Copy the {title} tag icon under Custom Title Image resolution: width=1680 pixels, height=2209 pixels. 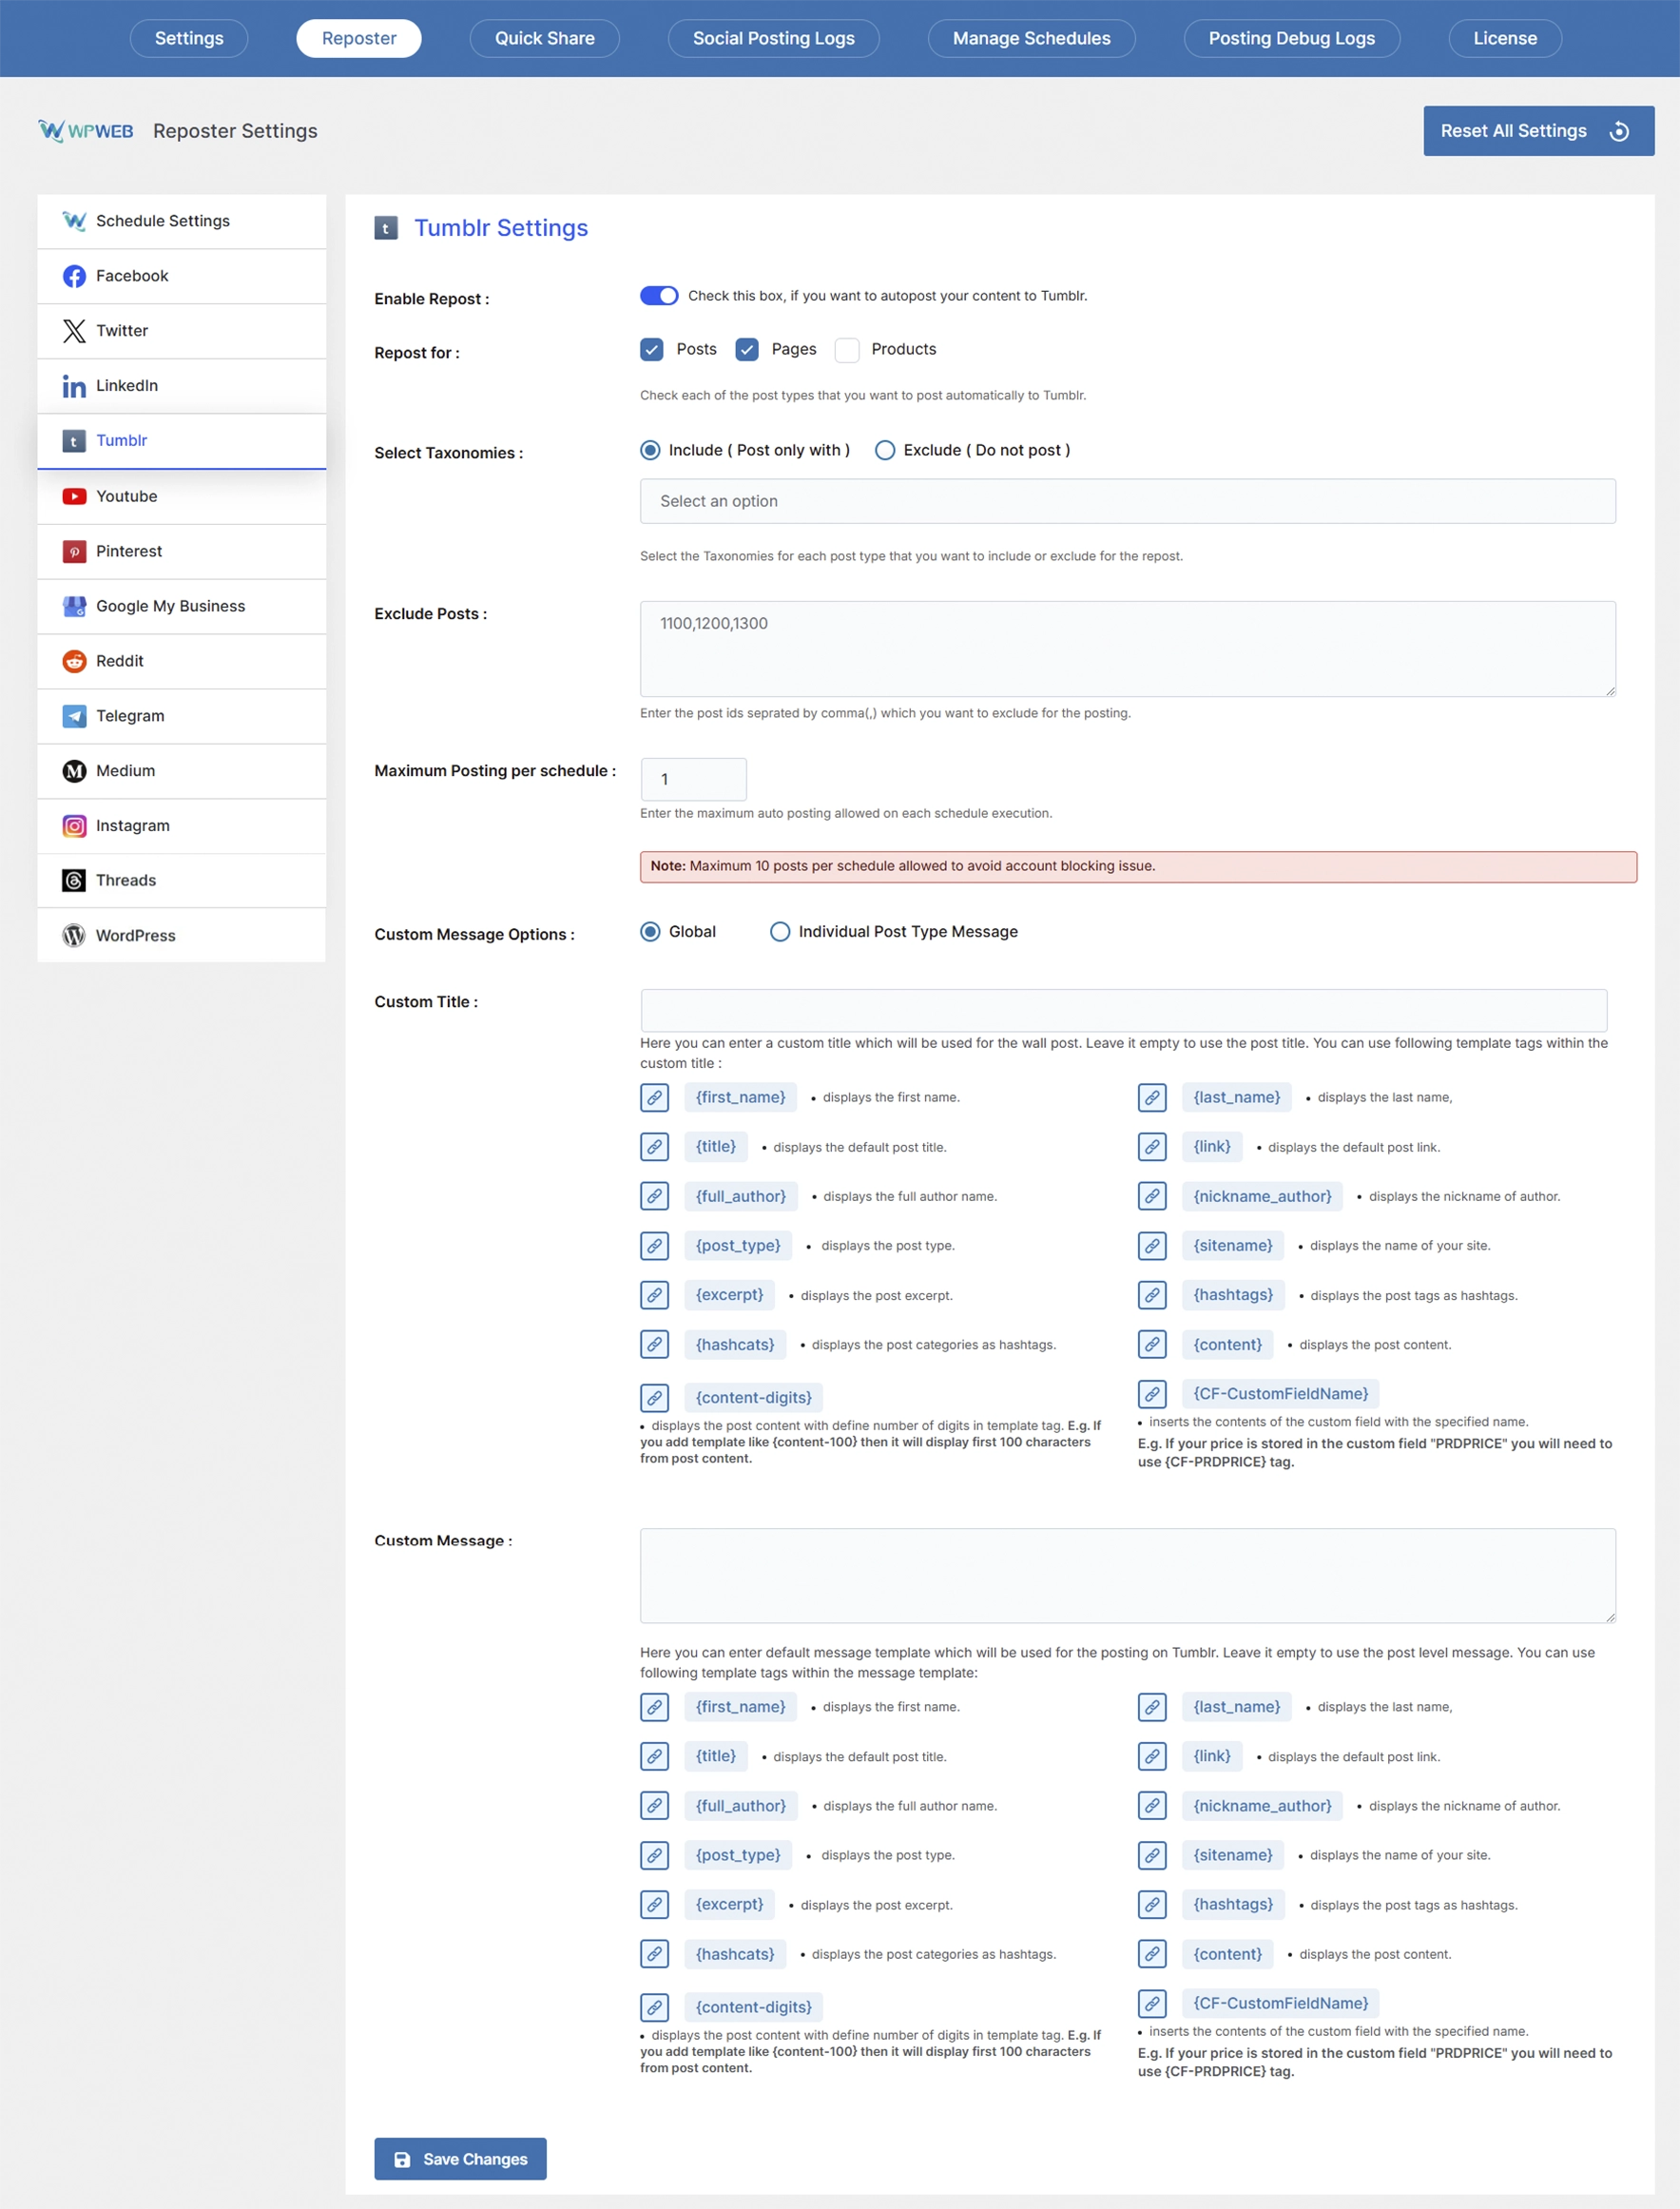click(654, 1146)
